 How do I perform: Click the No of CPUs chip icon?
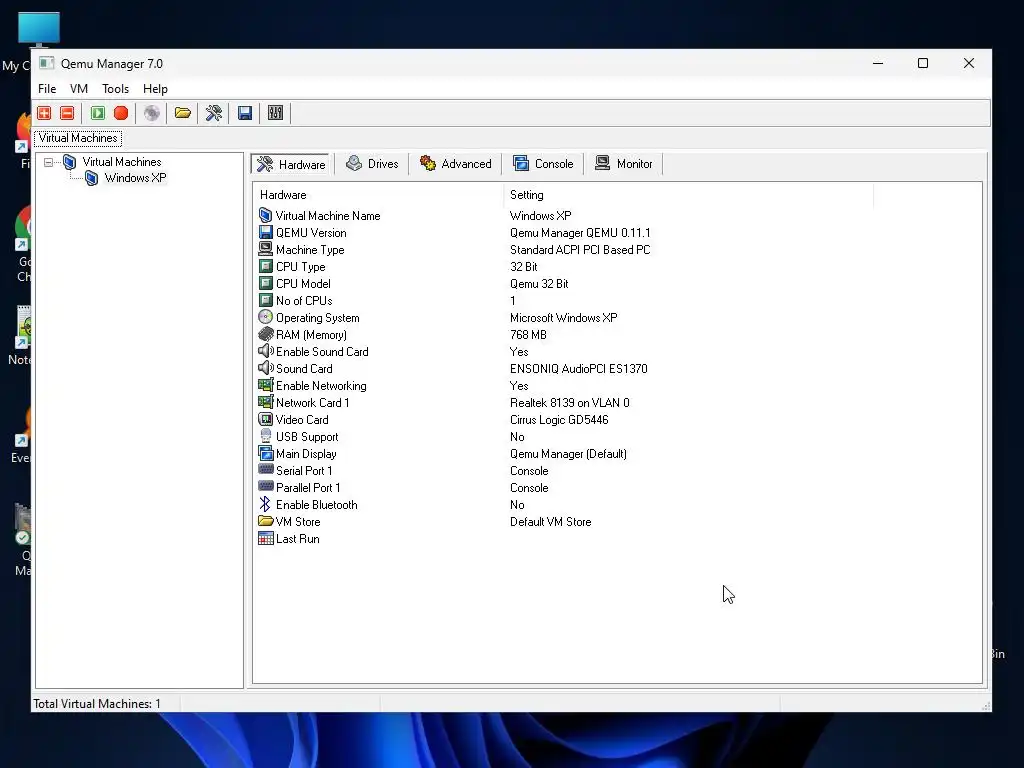(x=265, y=300)
